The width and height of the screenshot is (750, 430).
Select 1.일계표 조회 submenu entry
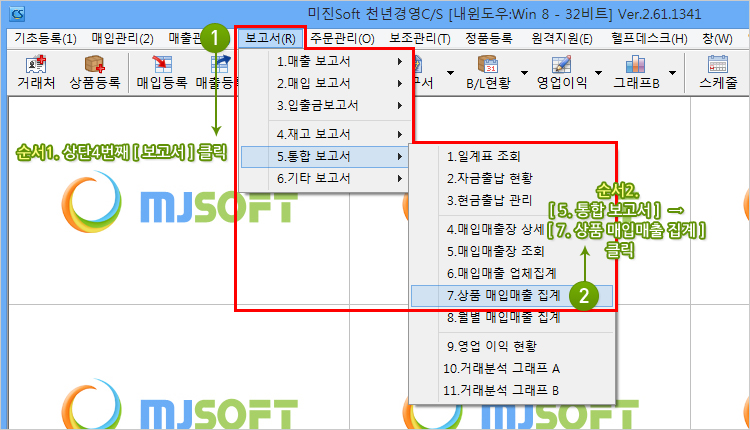(512, 156)
